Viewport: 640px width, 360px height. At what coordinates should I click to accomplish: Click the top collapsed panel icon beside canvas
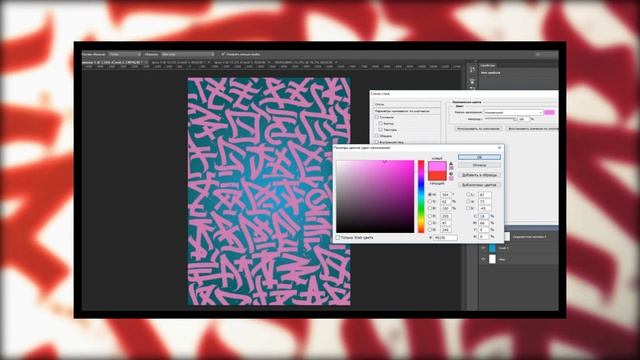(x=472, y=70)
